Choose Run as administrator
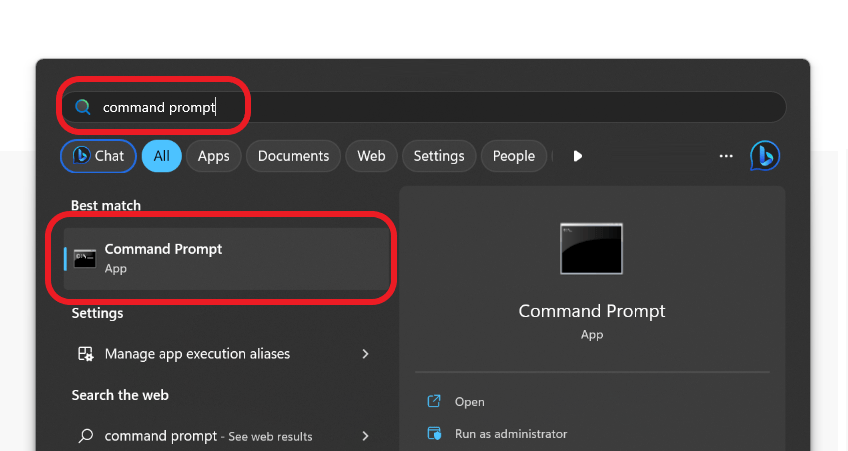 point(511,434)
